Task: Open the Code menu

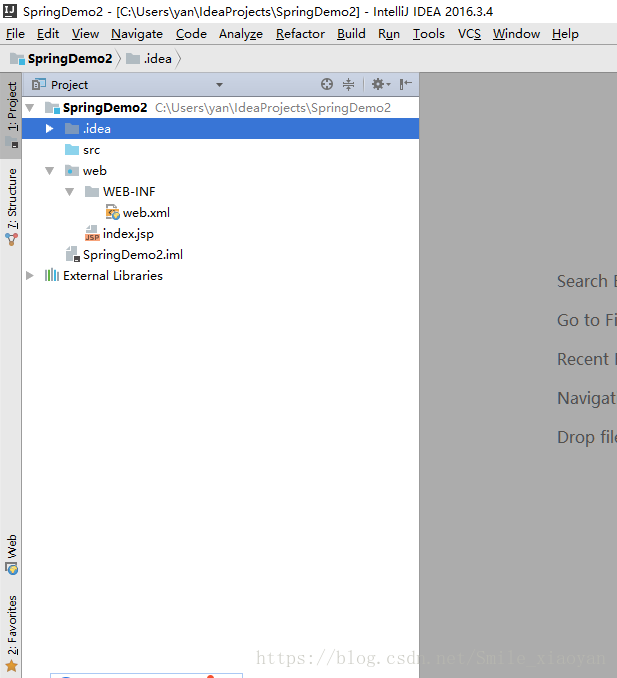Action: click(192, 34)
